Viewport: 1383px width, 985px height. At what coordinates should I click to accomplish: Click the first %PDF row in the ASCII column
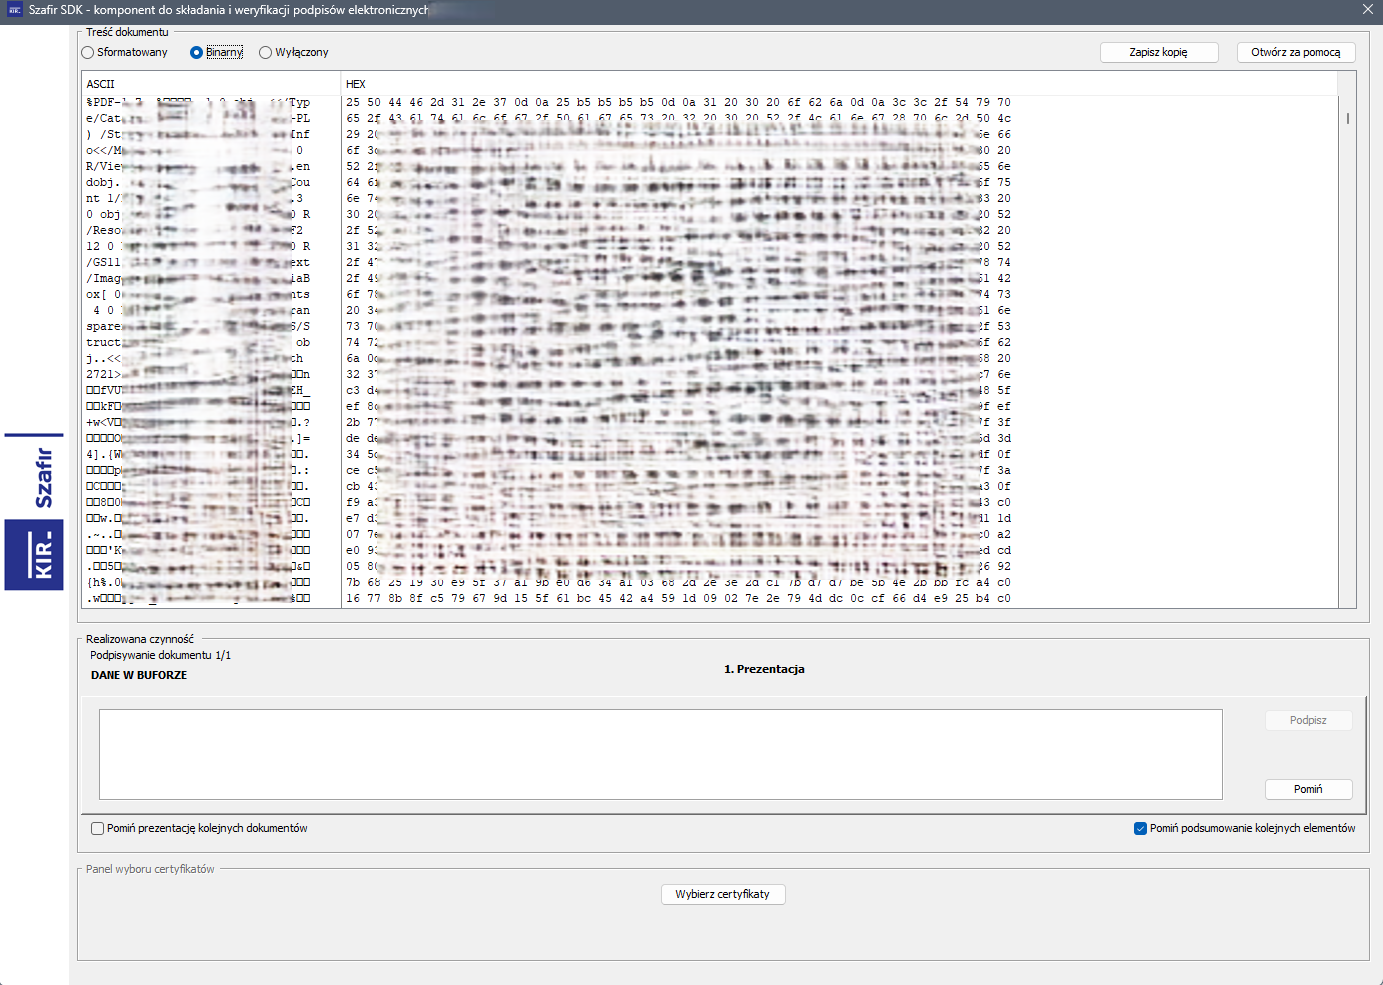(104, 102)
